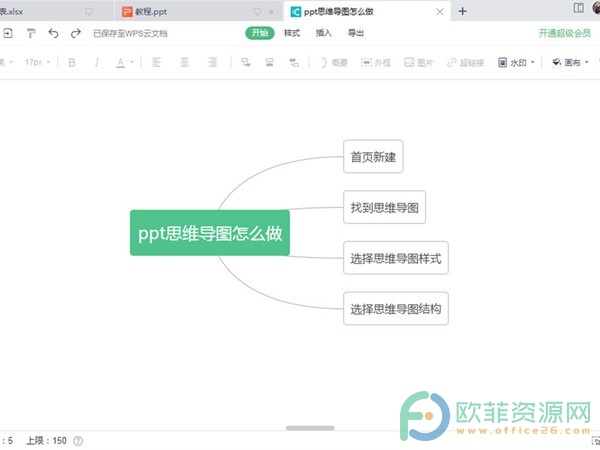The width and height of the screenshot is (600, 450).
Task: Insert a child topic icon
Action: (x=246, y=62)
